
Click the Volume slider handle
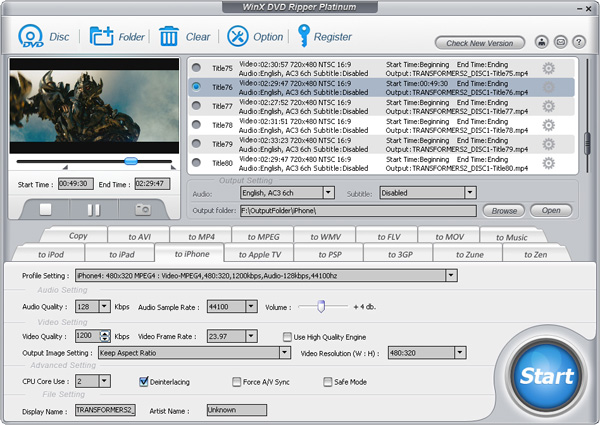pos(321,306)
